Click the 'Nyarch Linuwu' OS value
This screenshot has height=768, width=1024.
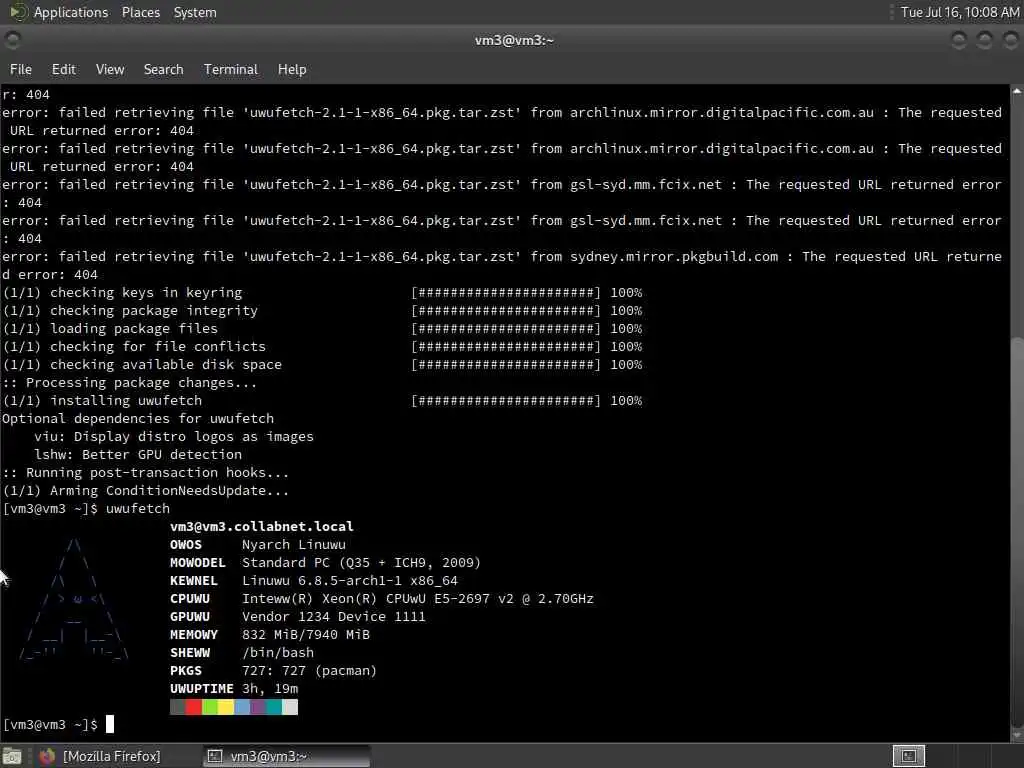coord(294,545)
